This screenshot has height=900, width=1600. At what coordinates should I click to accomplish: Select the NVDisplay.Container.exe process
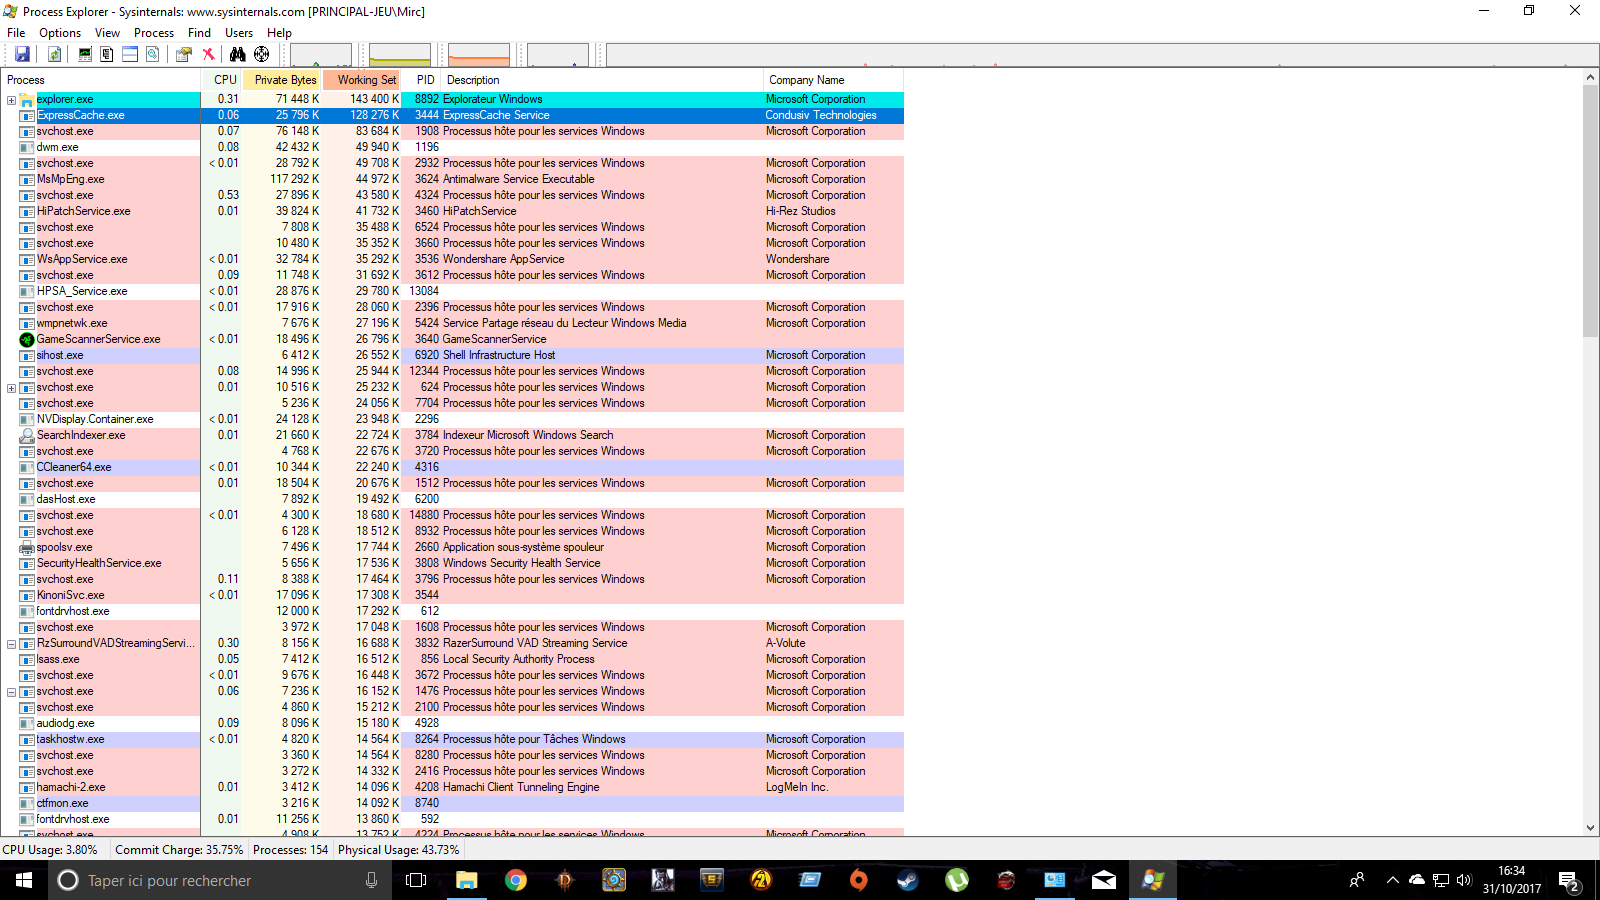[x=95, y=419]
